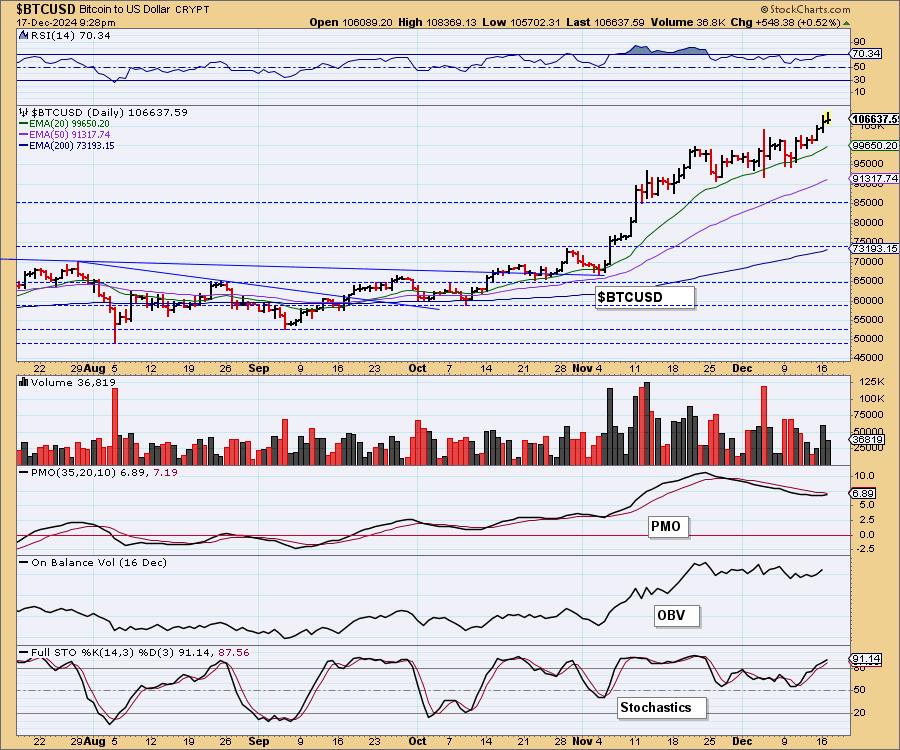Click the RSI(14) area-chart legend icon

23,35
